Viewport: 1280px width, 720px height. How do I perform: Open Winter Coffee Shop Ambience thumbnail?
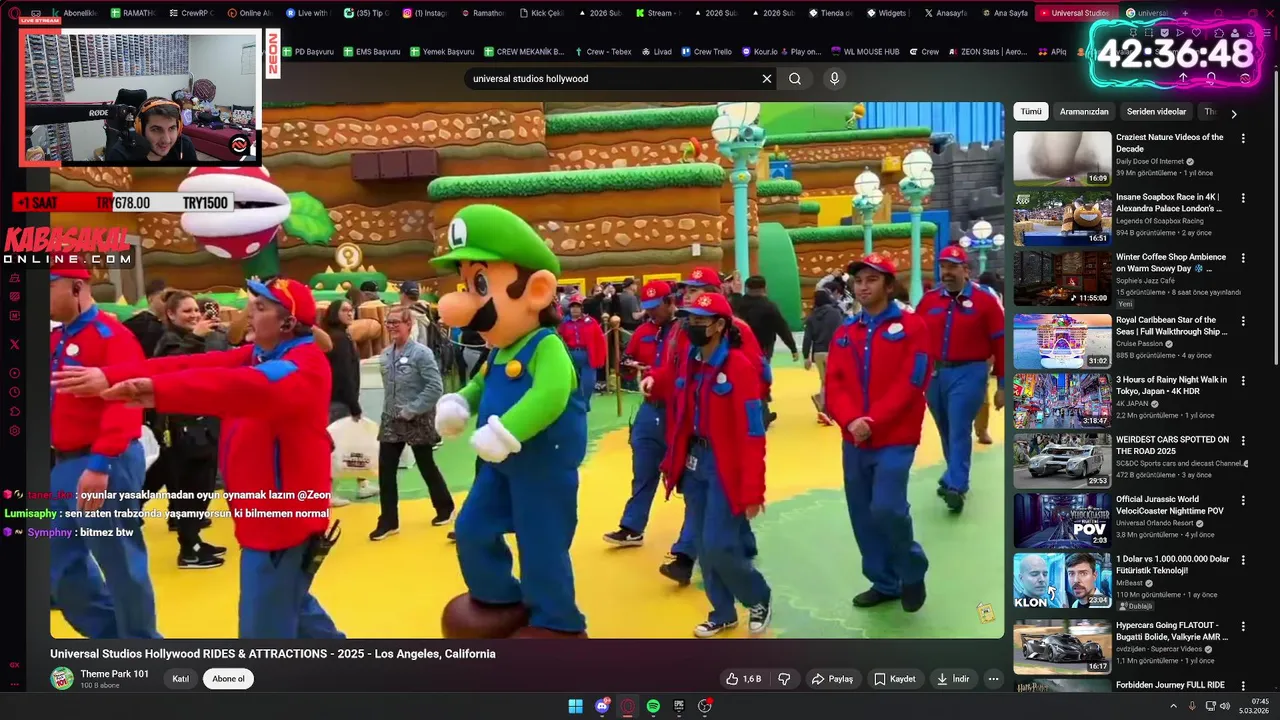point(1062,278)
